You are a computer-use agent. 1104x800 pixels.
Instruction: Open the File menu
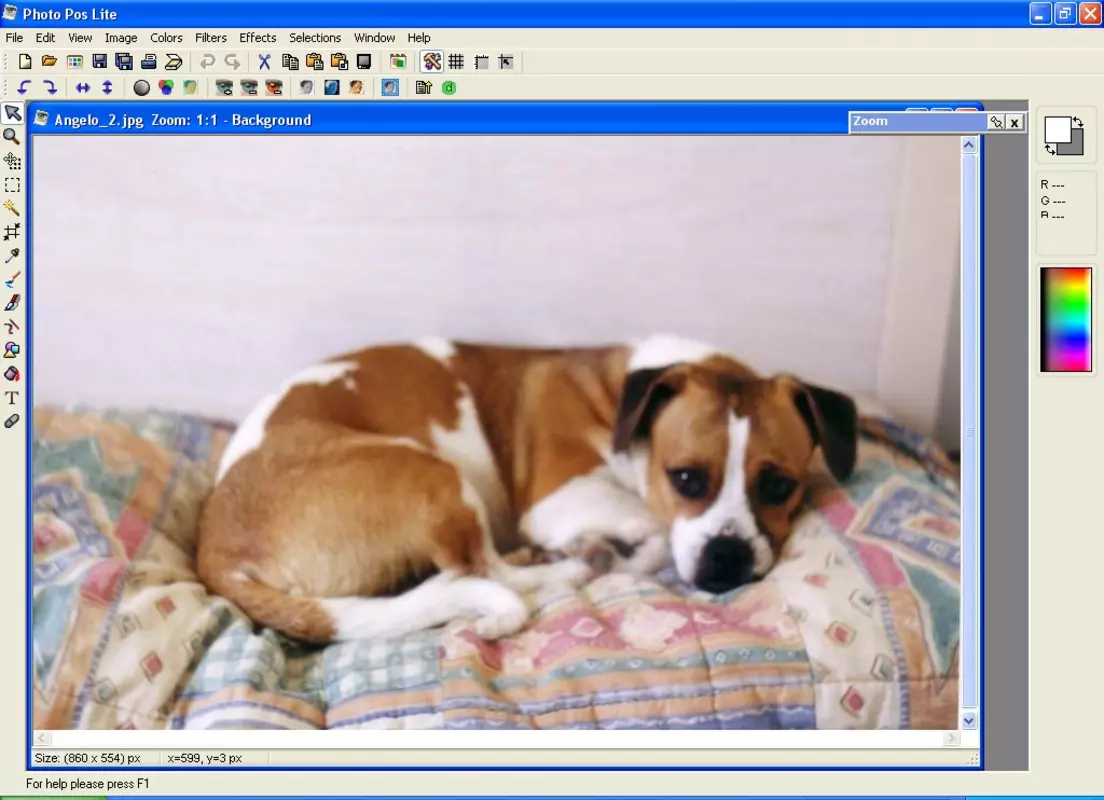(14, 37)
